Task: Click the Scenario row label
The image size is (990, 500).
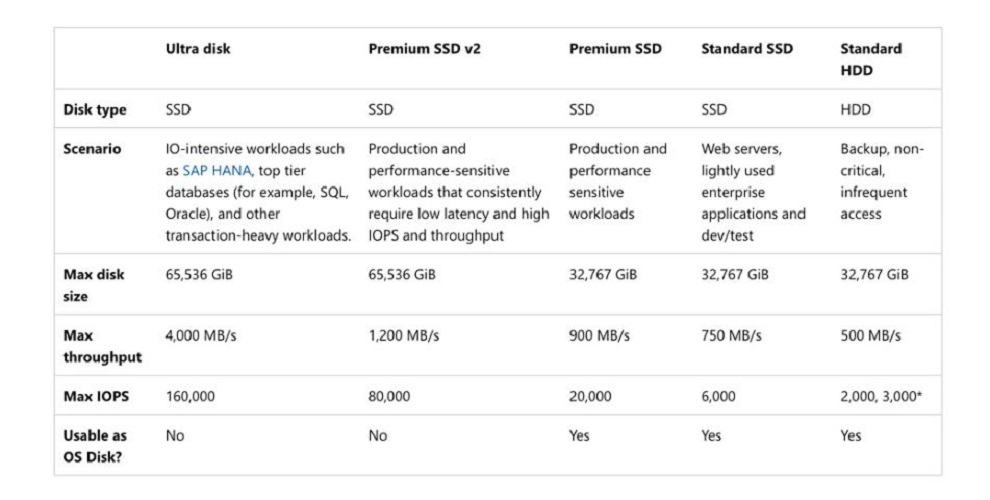Action: (92, 149)
